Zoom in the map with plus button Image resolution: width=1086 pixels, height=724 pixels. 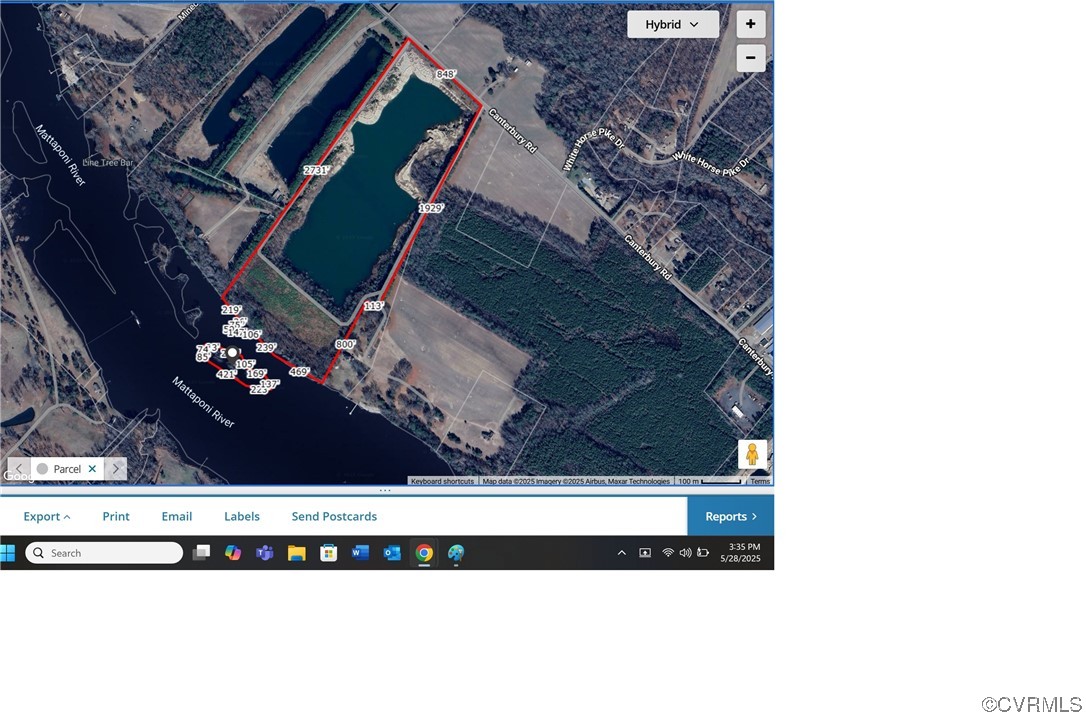coord(750,24)
